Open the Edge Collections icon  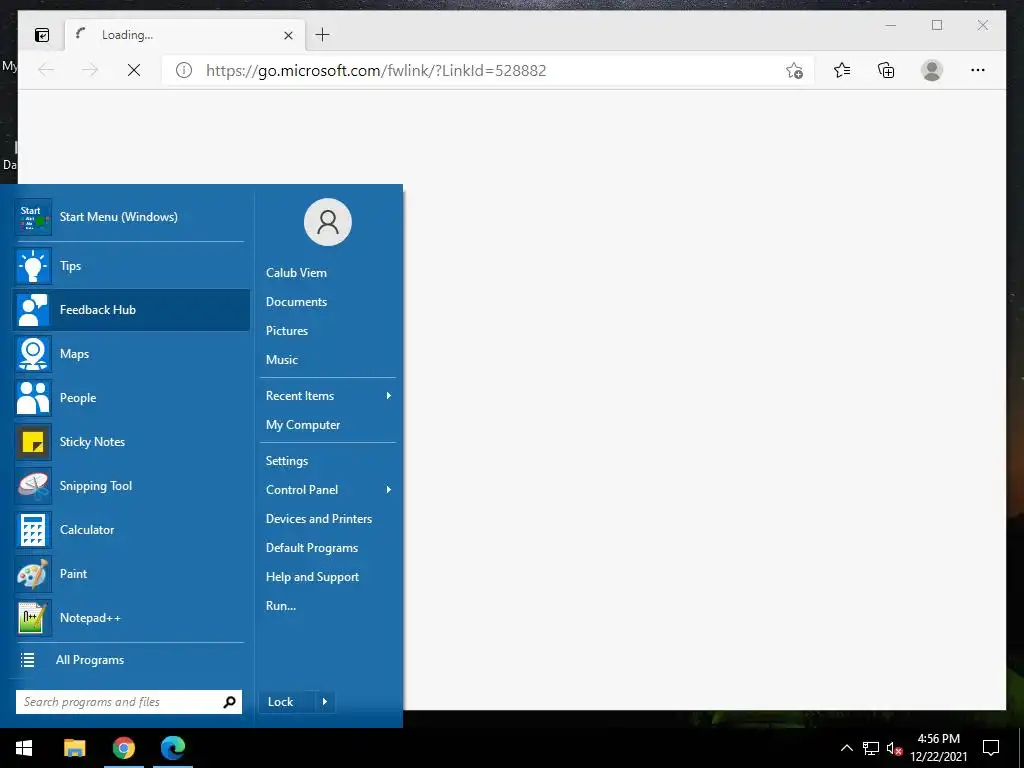click(886, 70)
